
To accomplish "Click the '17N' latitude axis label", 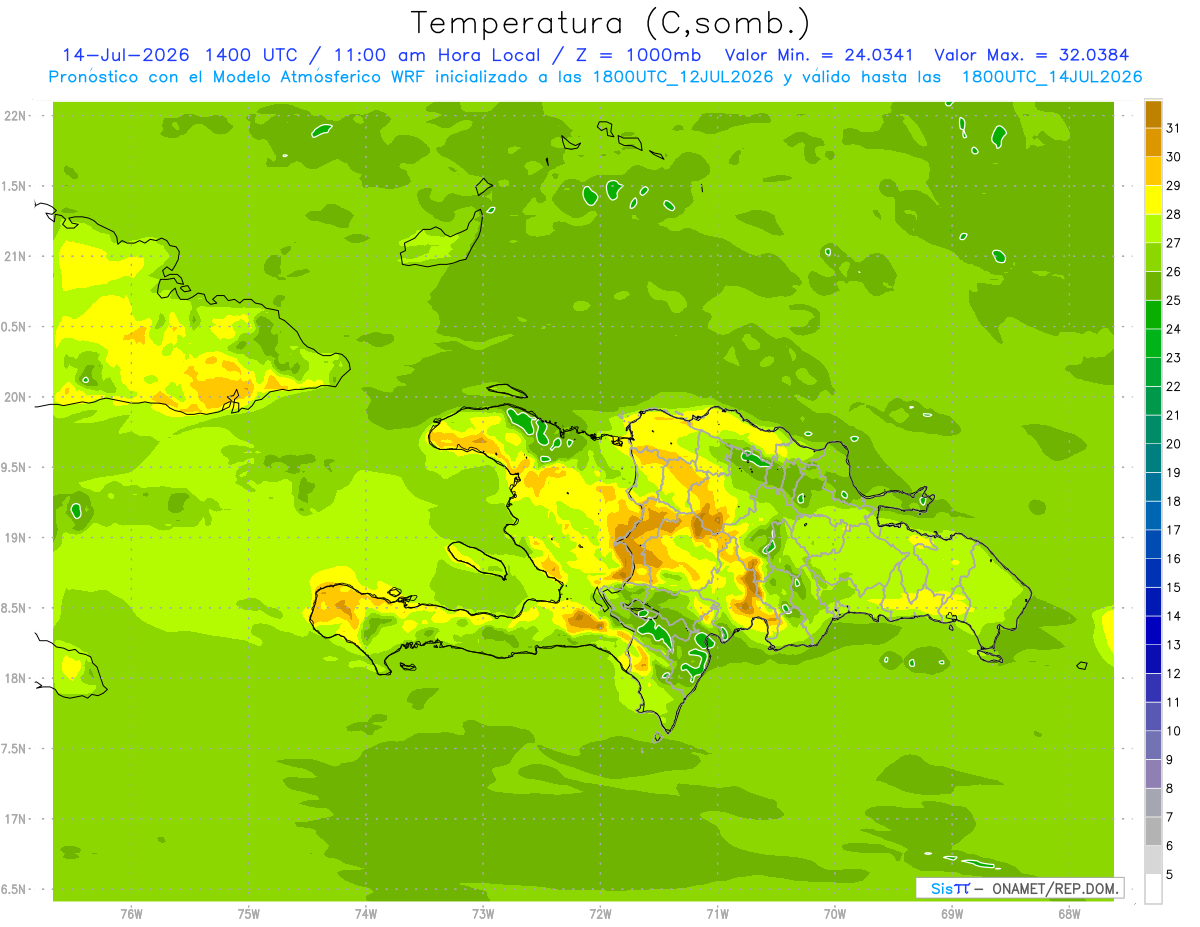I will (x=16, y=820).
